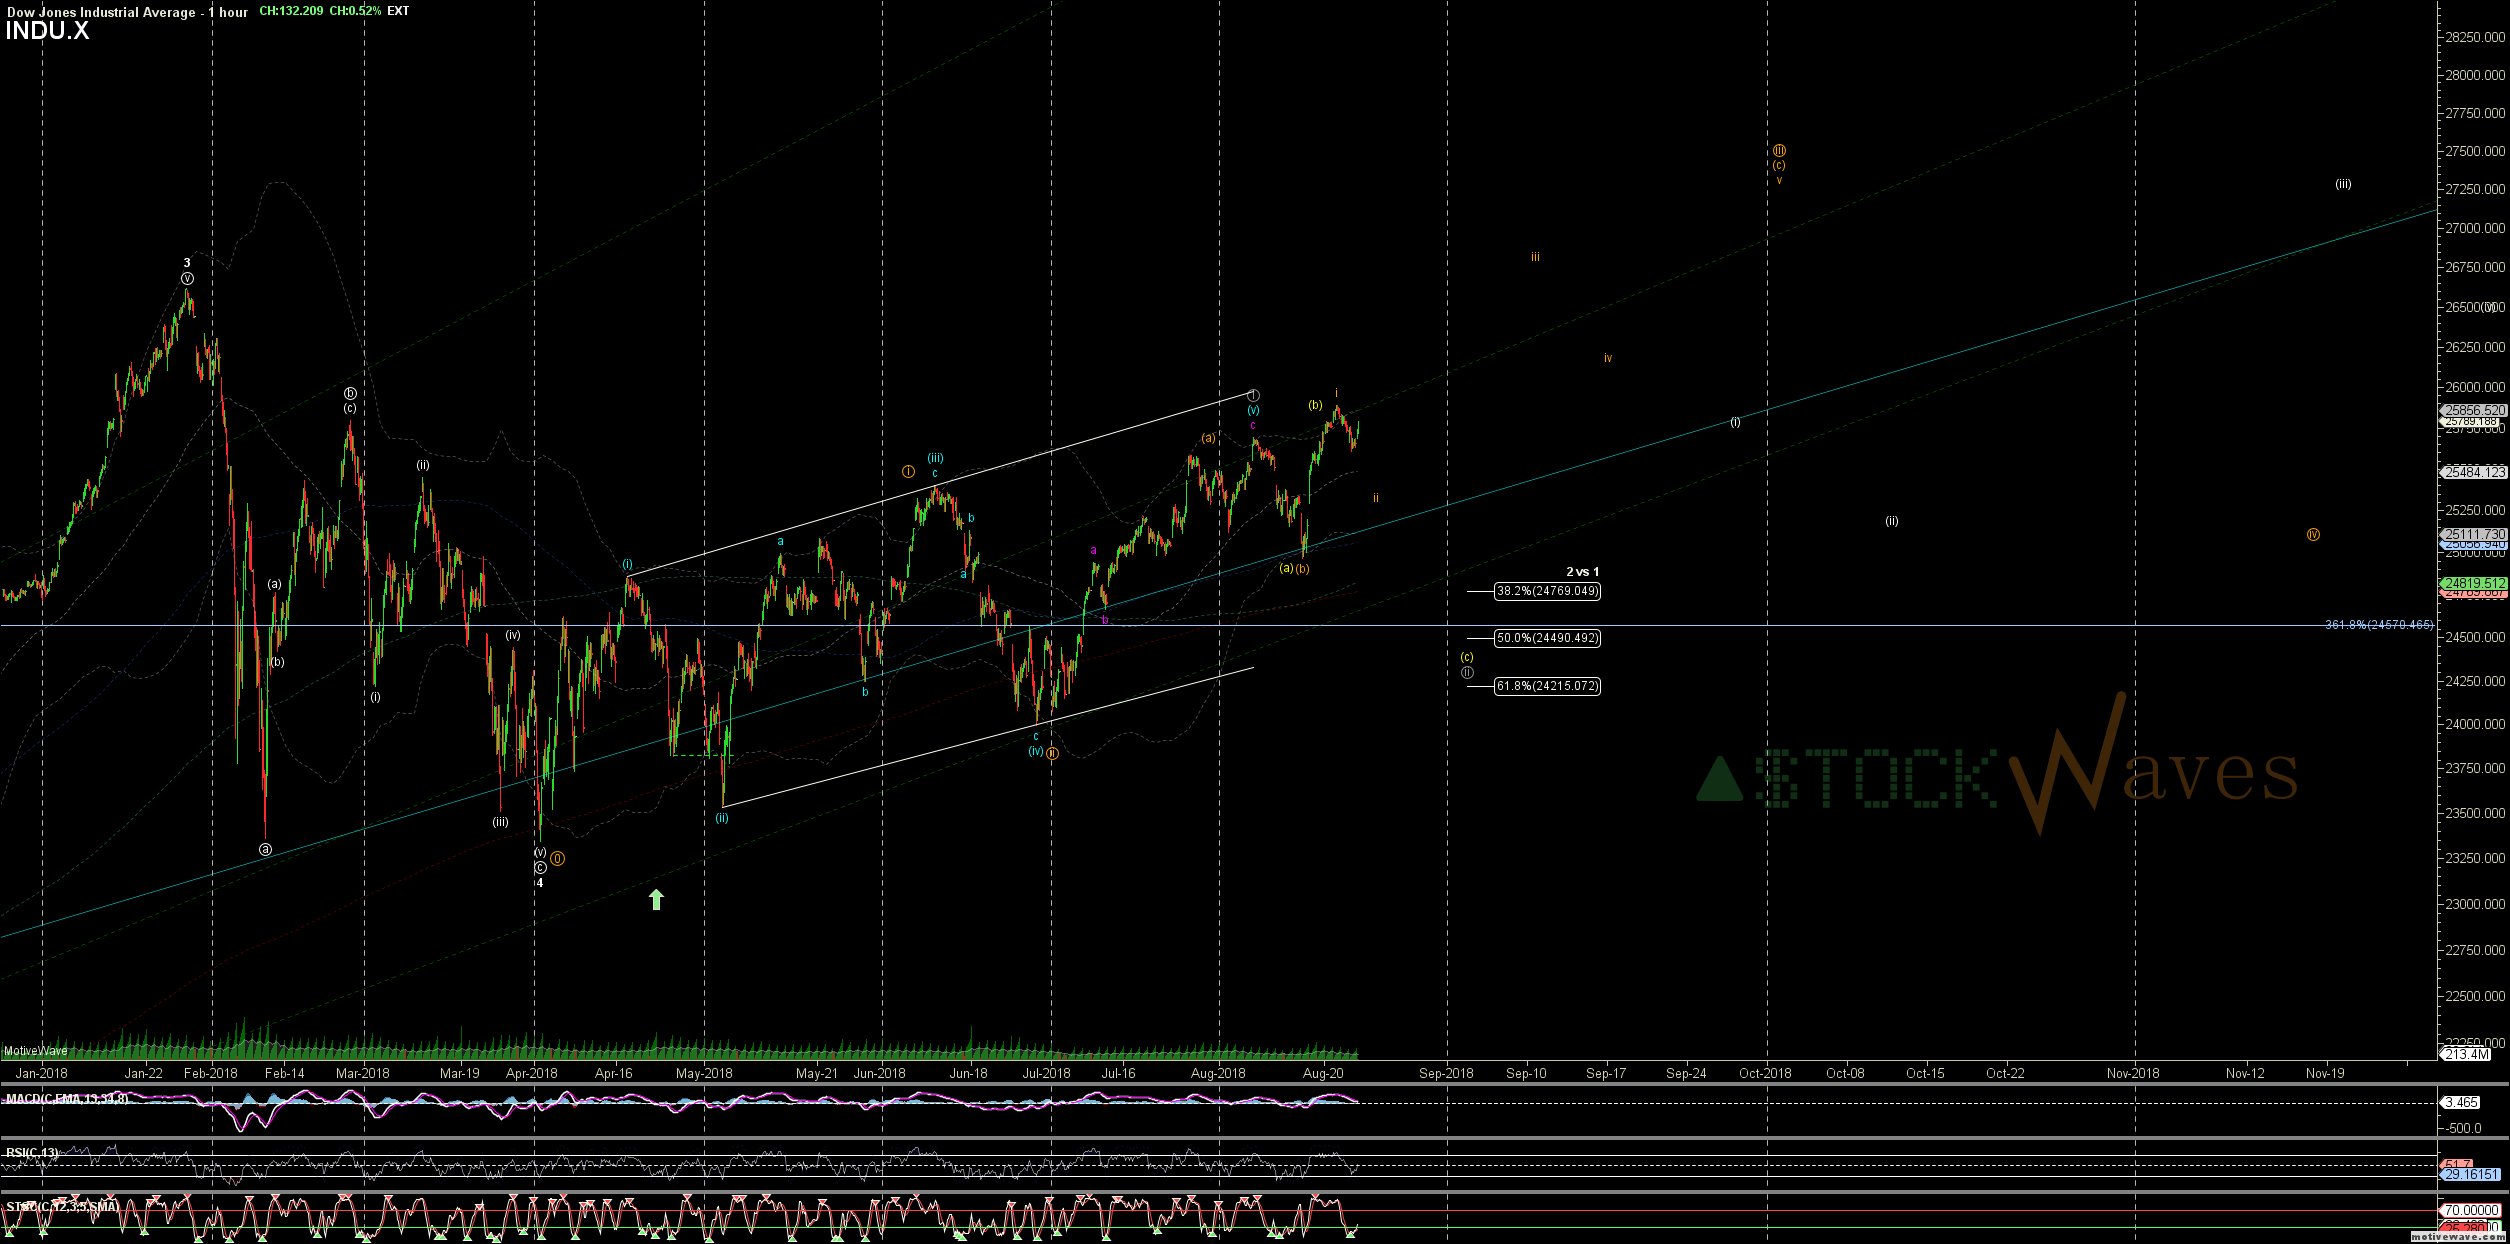Click the EXT indicator in the header
Screen dimensions: 2510x1244
click(x=398, y=11)
